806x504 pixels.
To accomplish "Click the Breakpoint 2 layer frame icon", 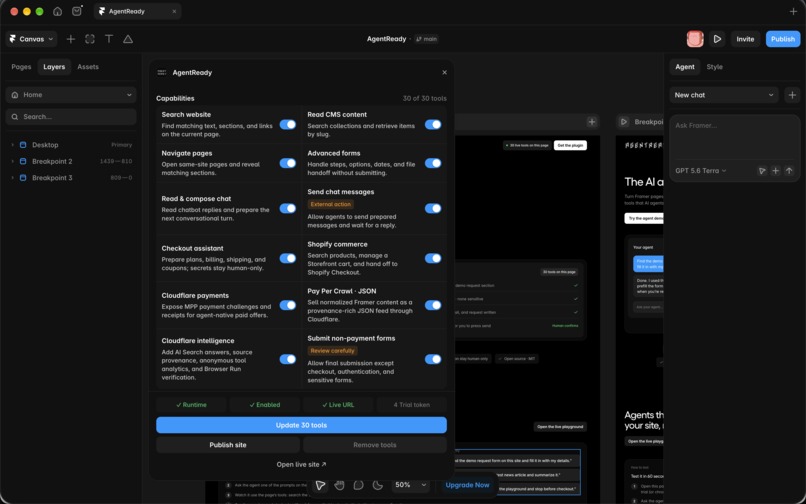I will pos(23,161).
